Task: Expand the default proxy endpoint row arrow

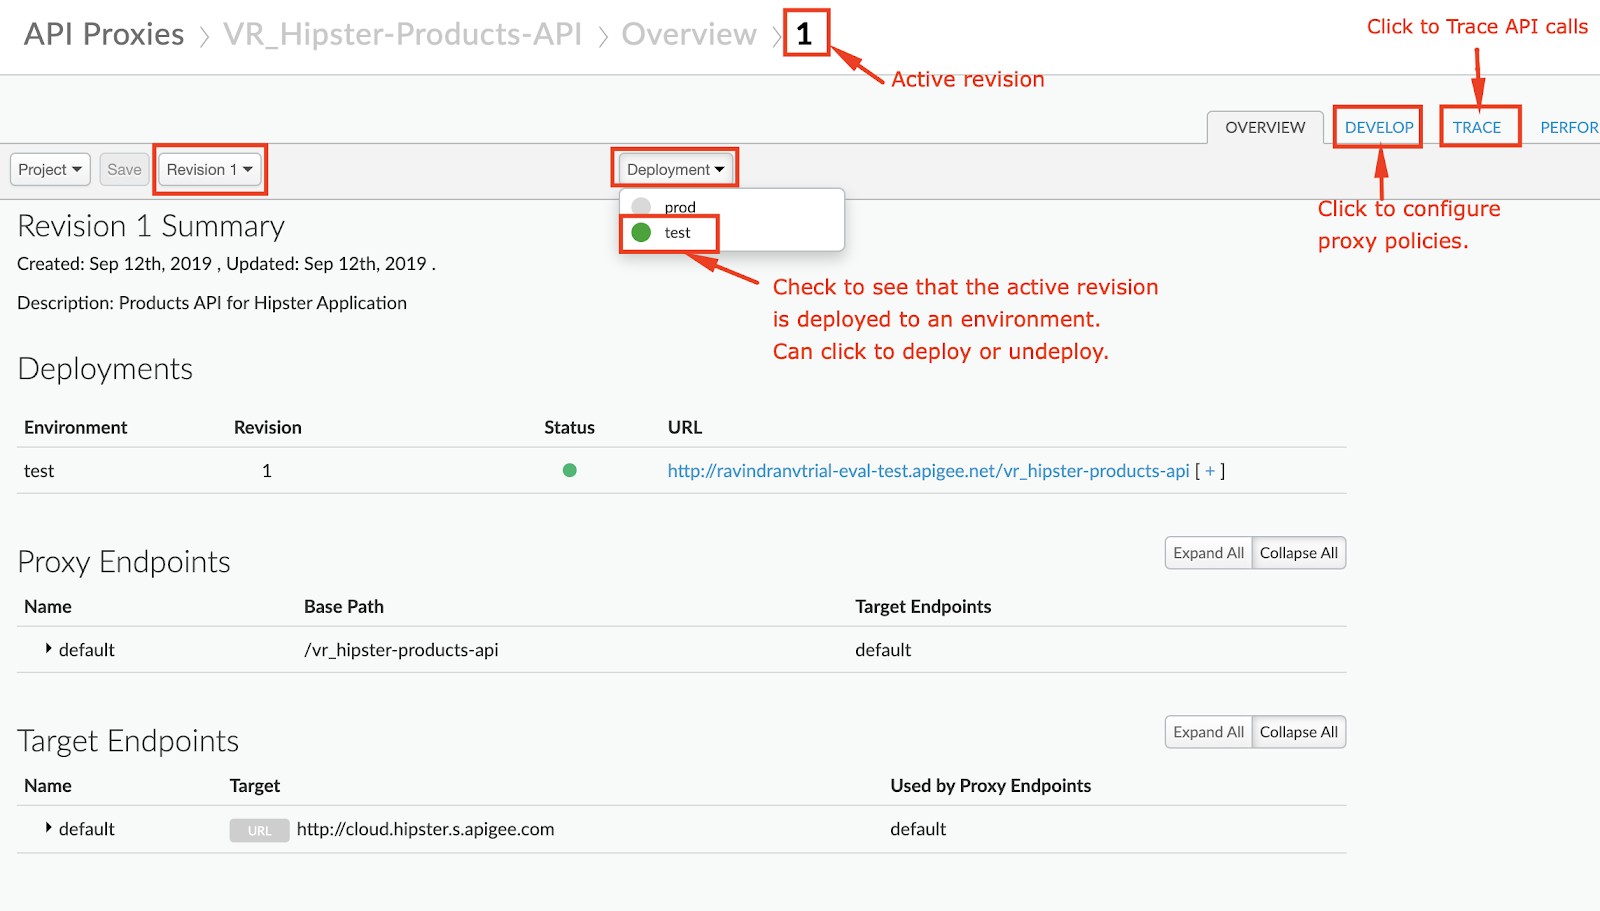Action: 48,649
